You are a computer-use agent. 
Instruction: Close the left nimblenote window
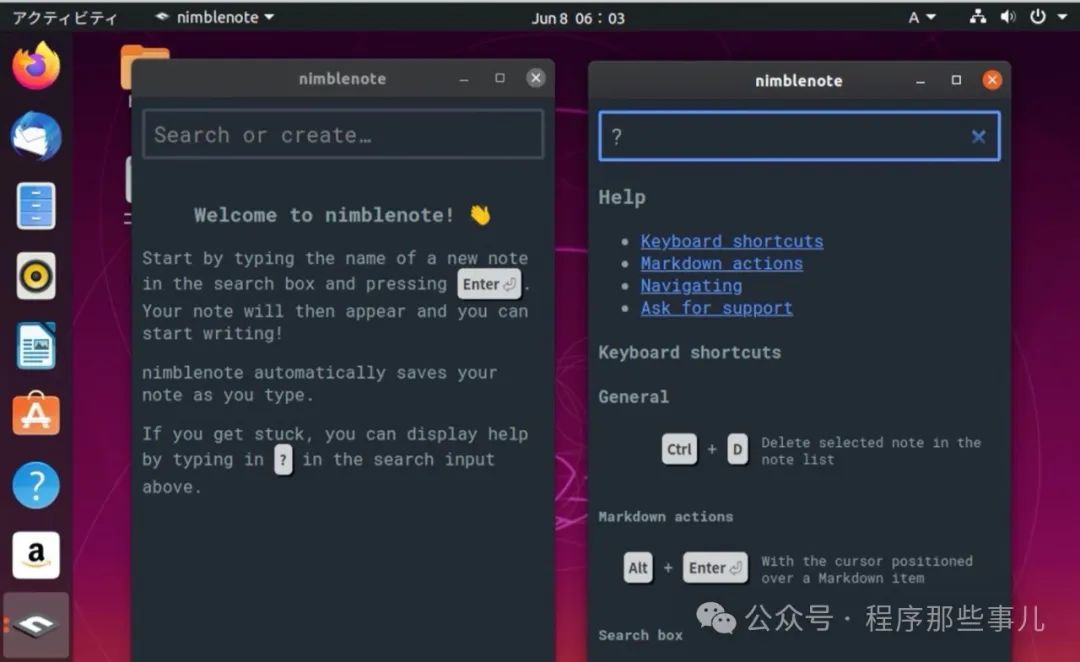click(x=535, y=78)
